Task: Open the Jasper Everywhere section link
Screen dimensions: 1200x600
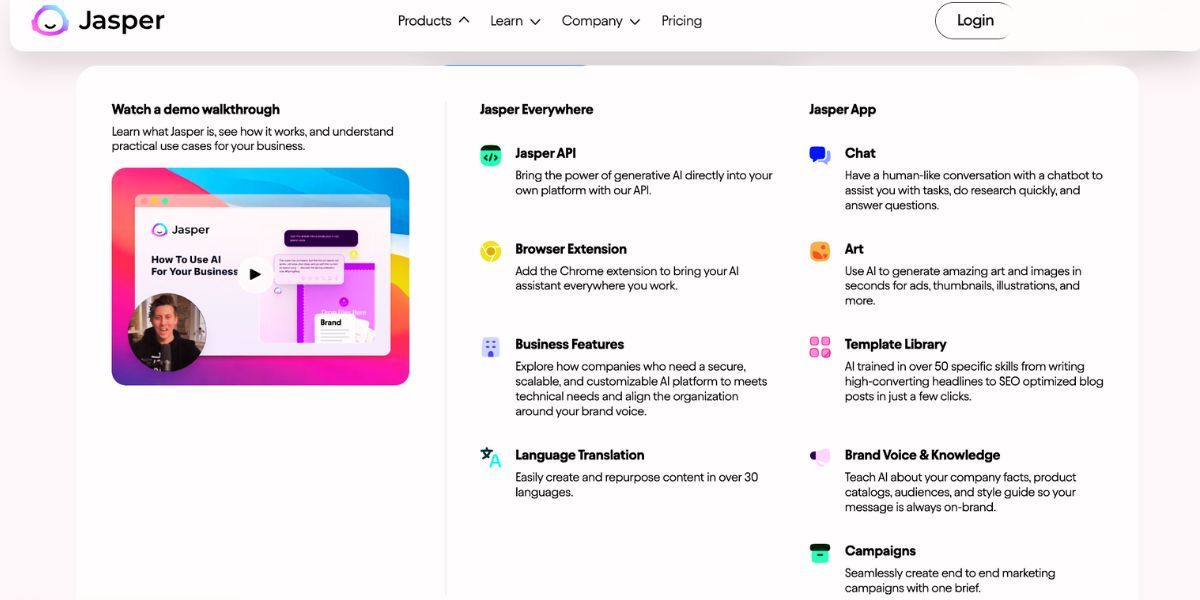Action: coord(536,109)
